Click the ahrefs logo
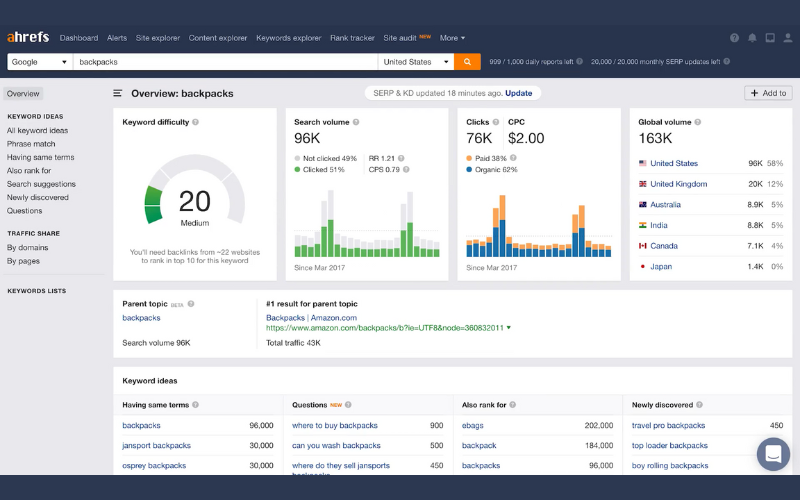Screen dimensions: 800x500 [x=28, y=37]
